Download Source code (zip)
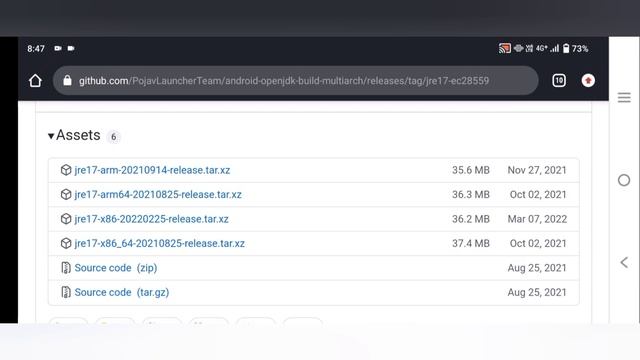Viewport: 640px width, 360px height. point(116,268)
